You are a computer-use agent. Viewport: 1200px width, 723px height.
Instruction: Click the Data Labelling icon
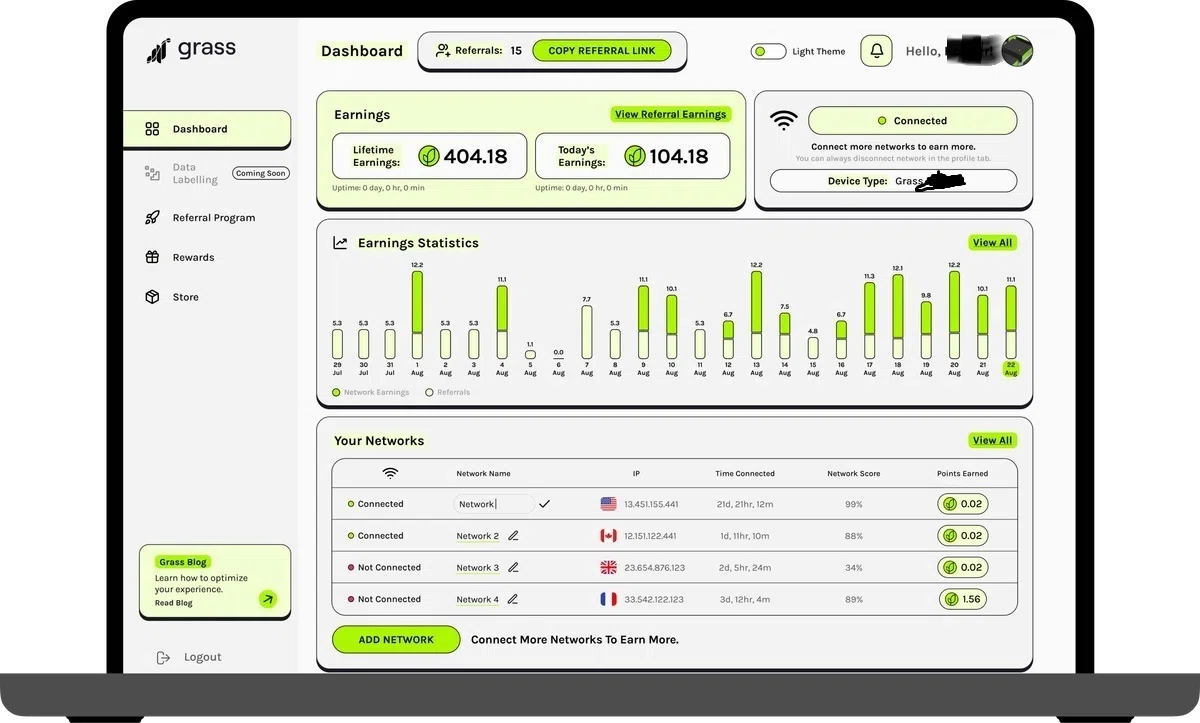152,173
